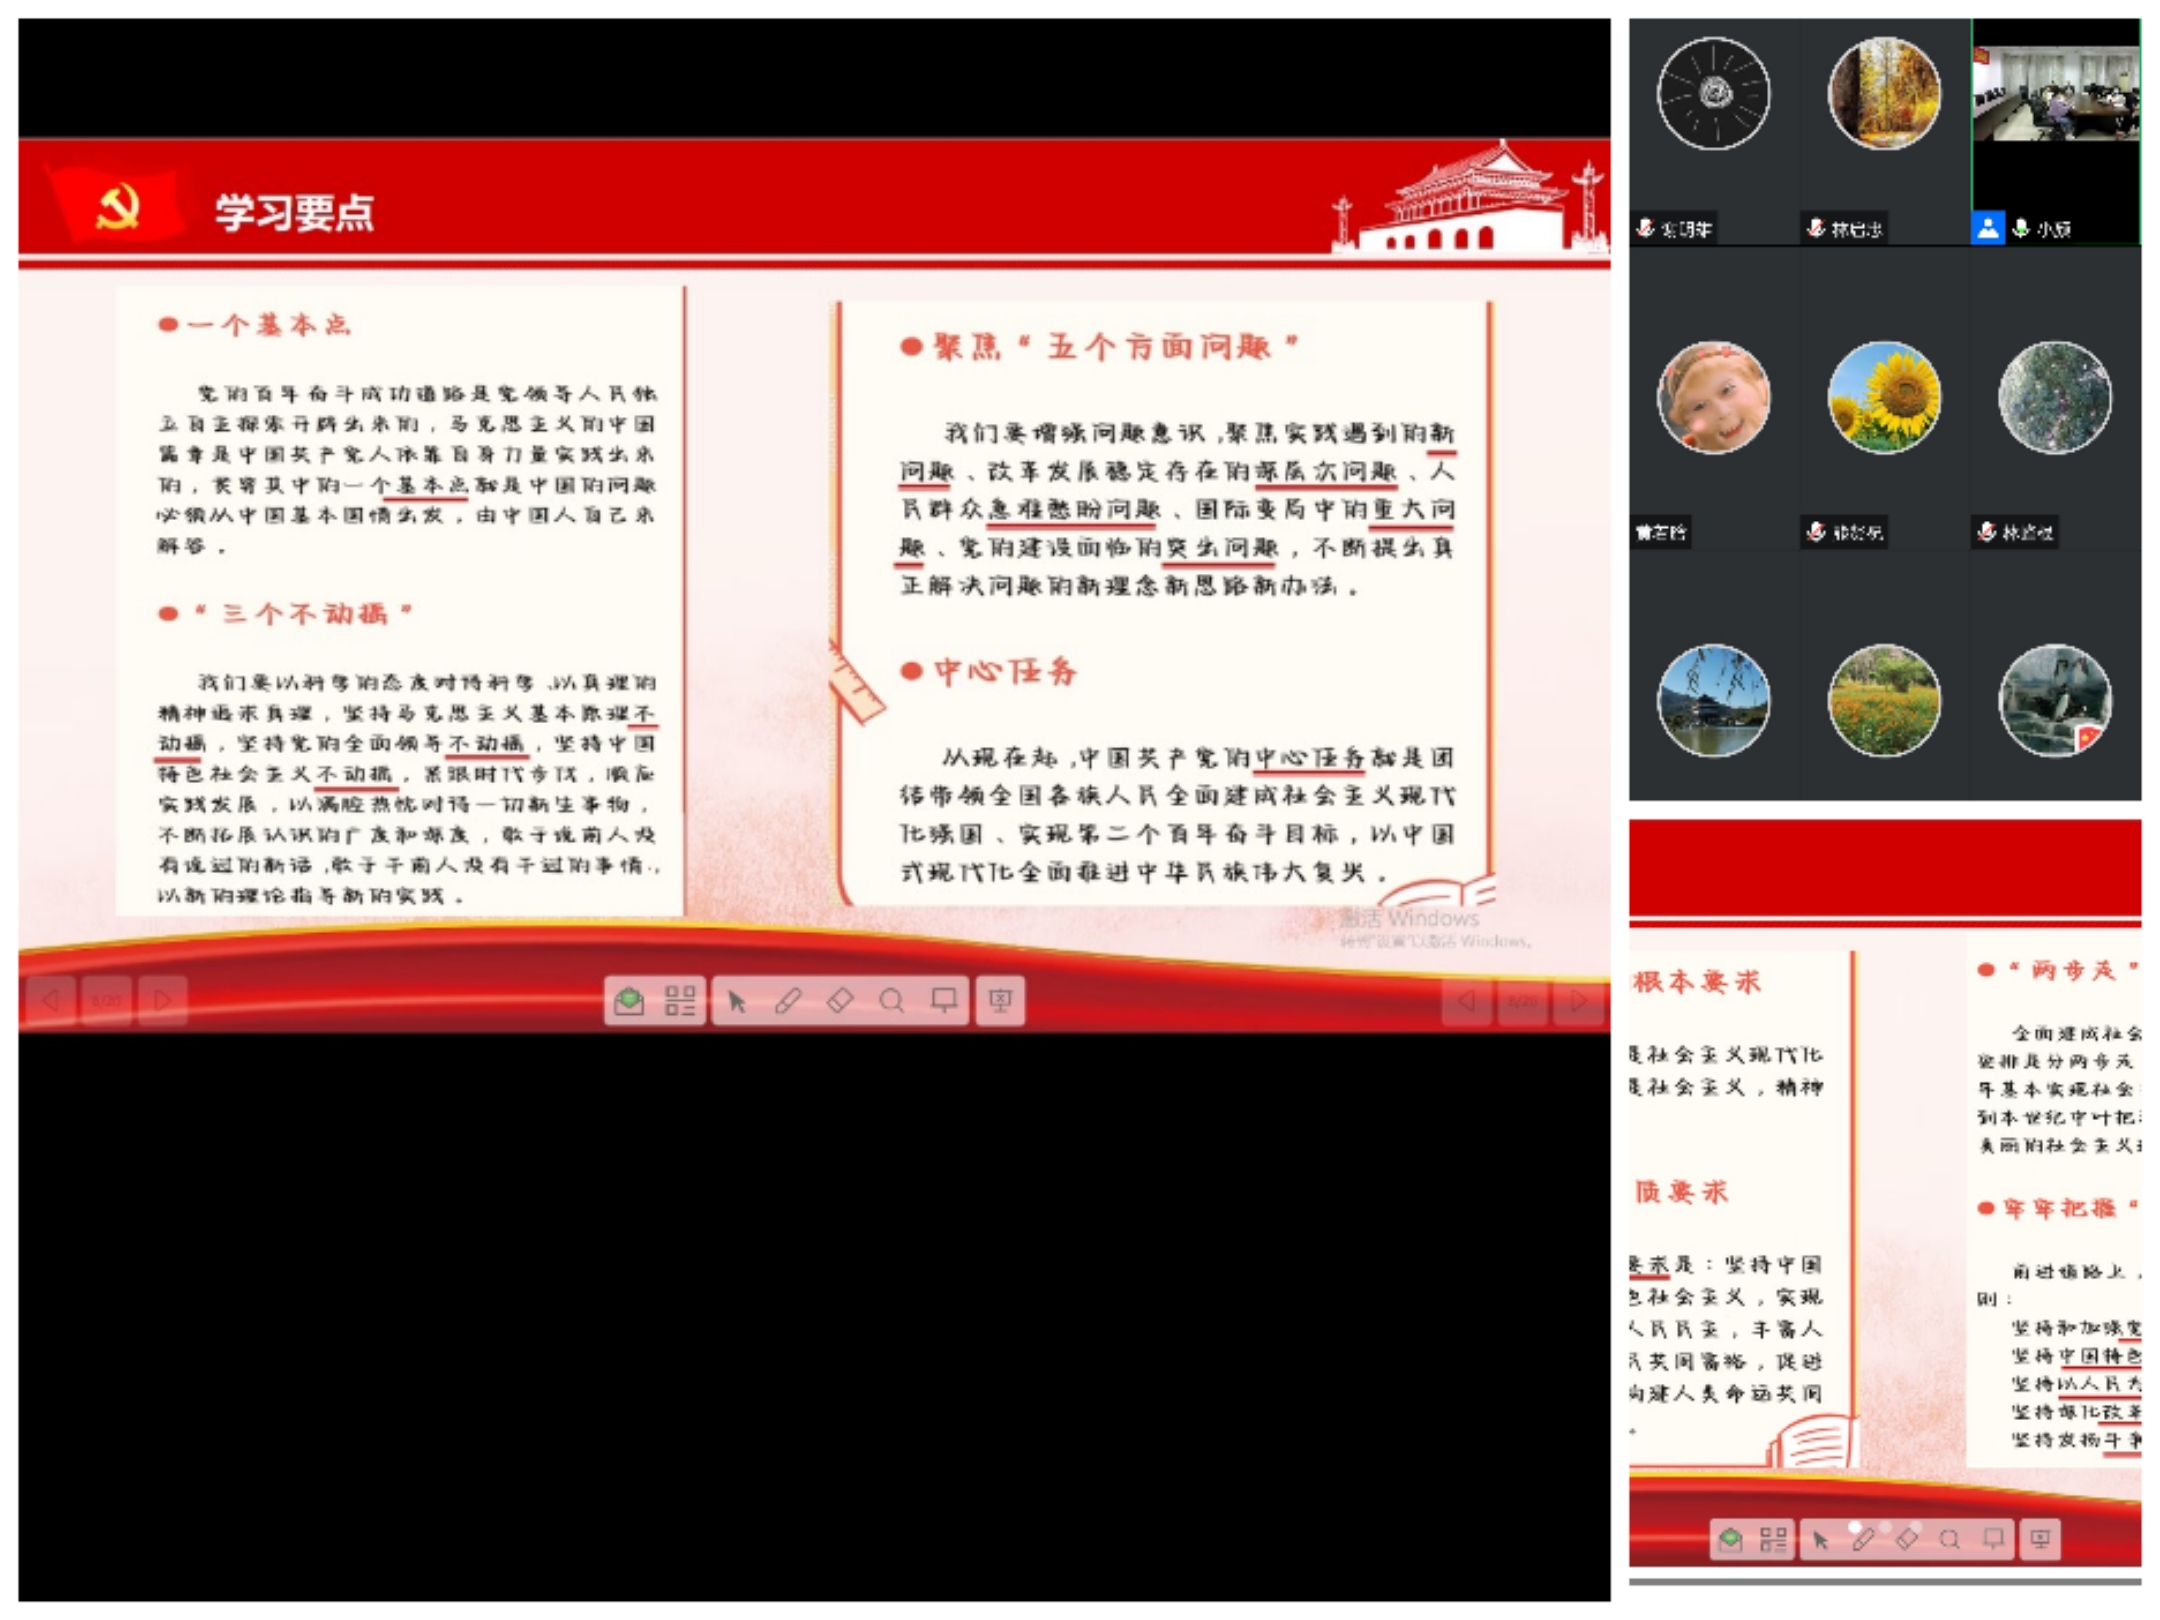
Task: Go to previous slide using bottom-left arrow
Action: coord(50,1000)
